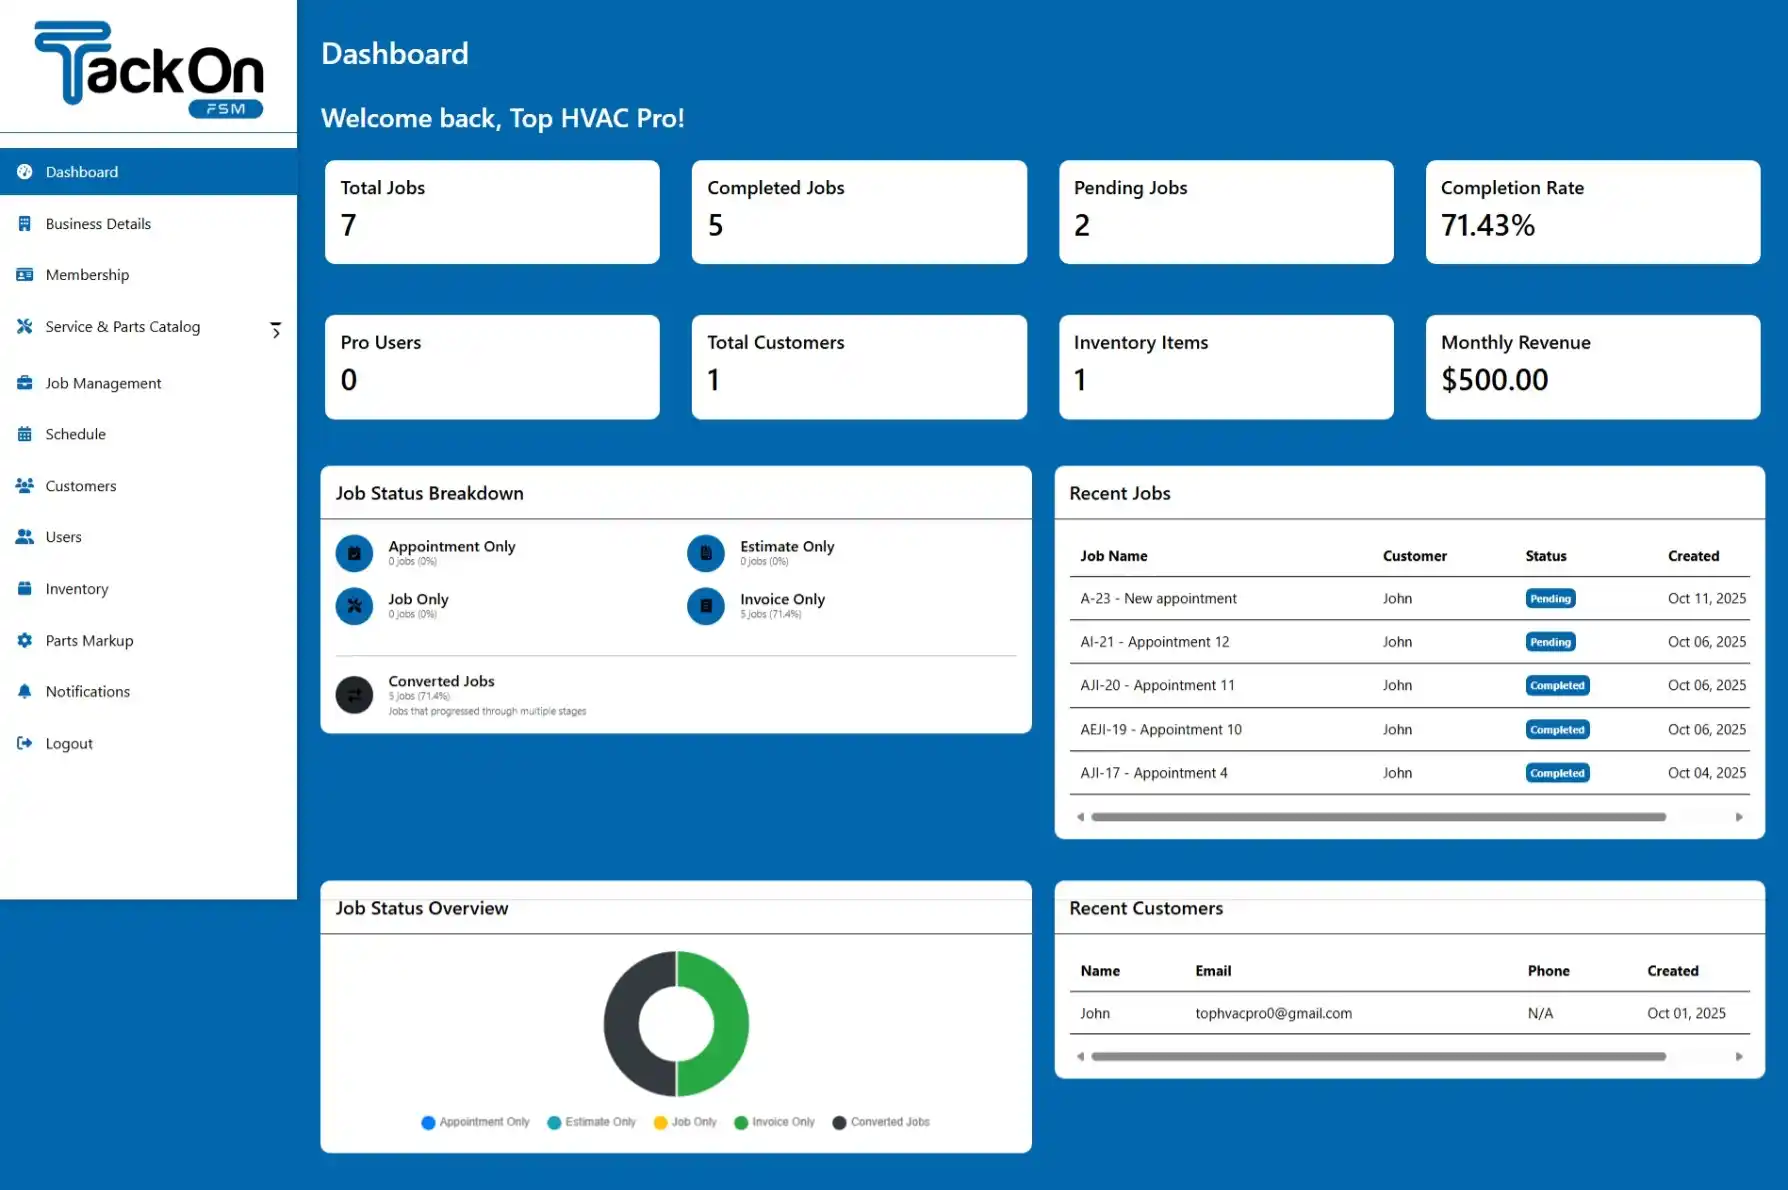This screenshot has width=1788, height=1190.
Task: Click the email tophvacpro0@gmail.com
Action: point(1273,1013)
